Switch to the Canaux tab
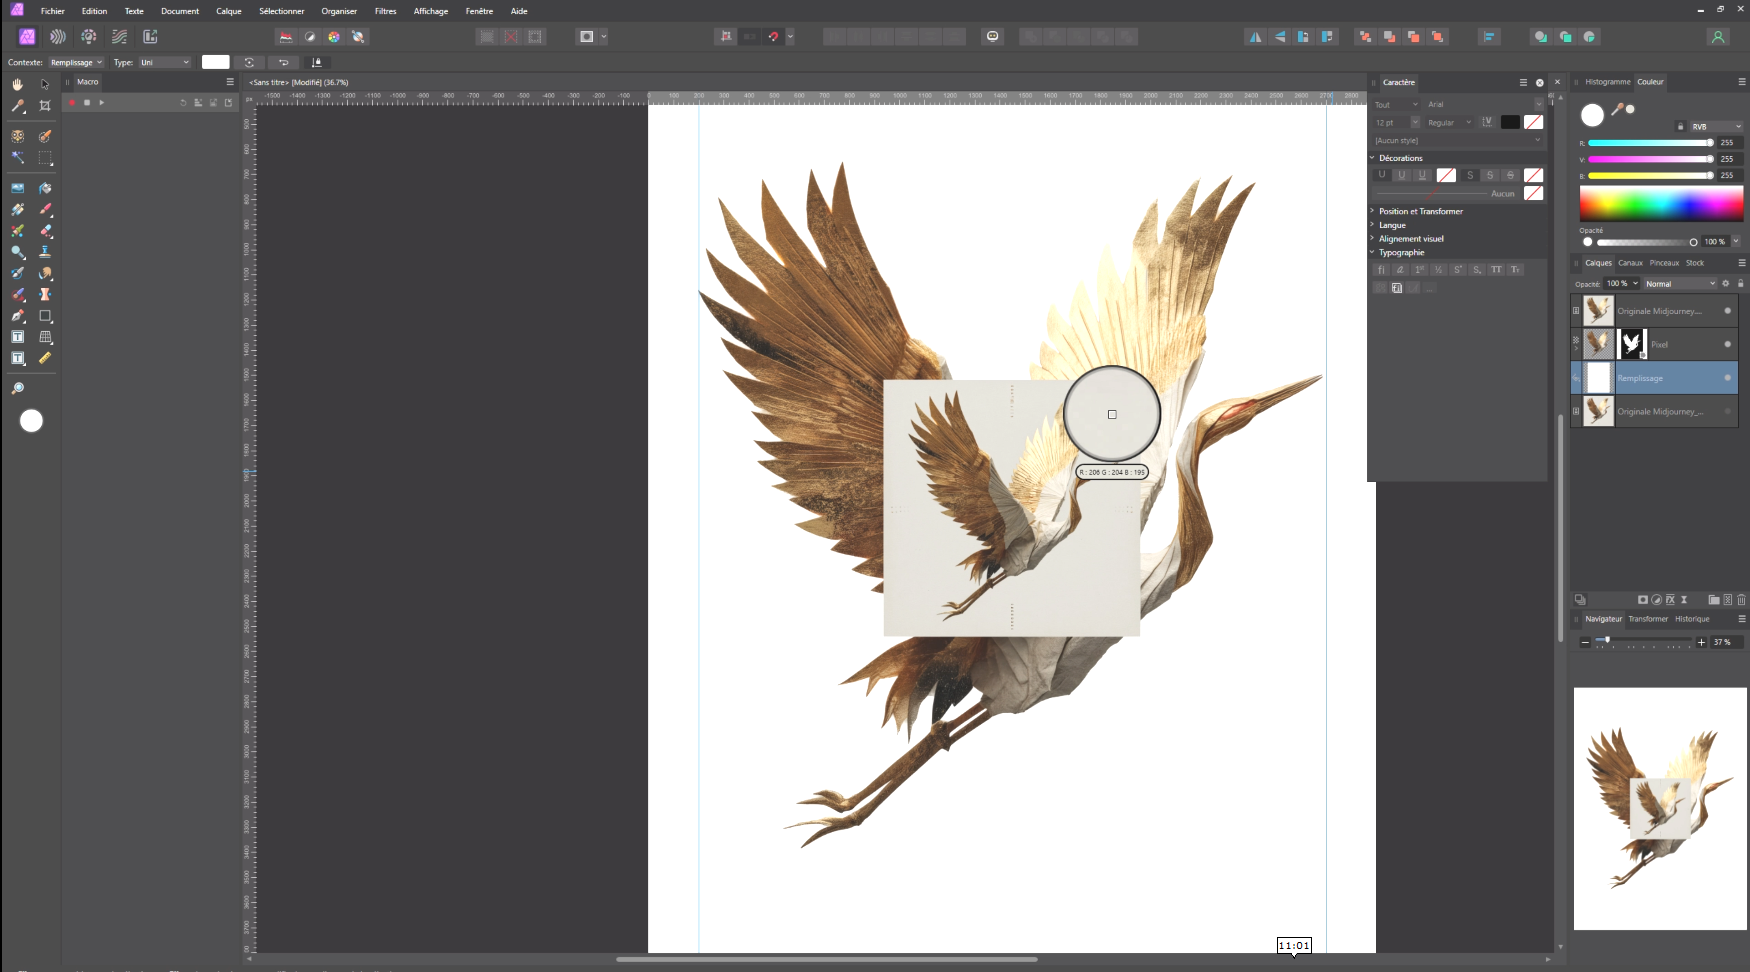1750x972 pixels. [1630, 263]
